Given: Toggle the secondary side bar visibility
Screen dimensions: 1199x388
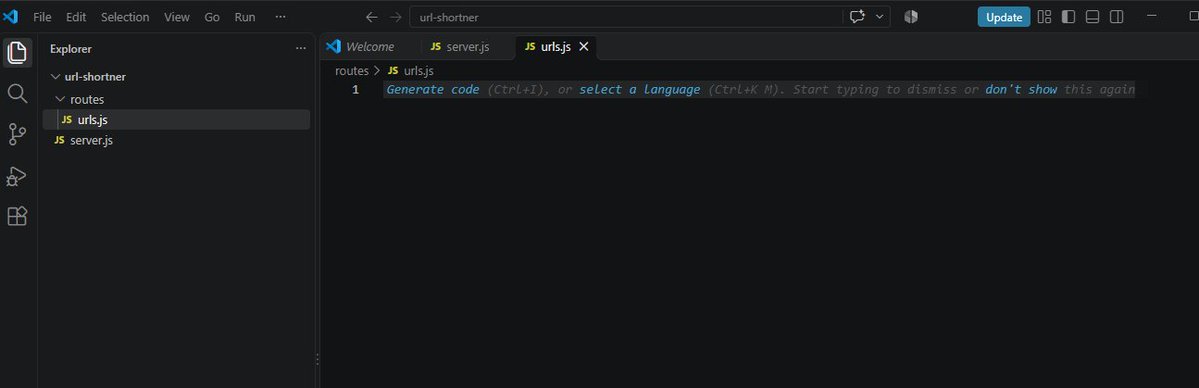Looking at the screenshot, I should 1116,17.
